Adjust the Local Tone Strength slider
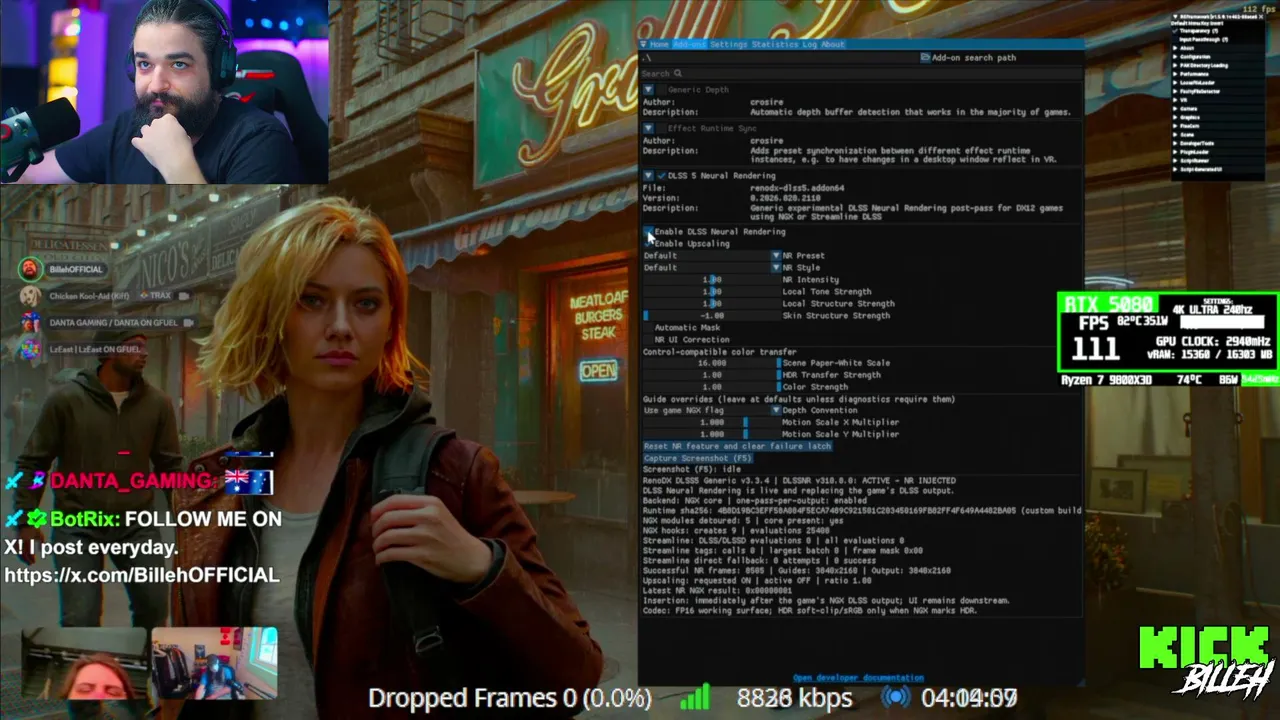Viewport: 1280px width, 720px height. pos(711,292)
